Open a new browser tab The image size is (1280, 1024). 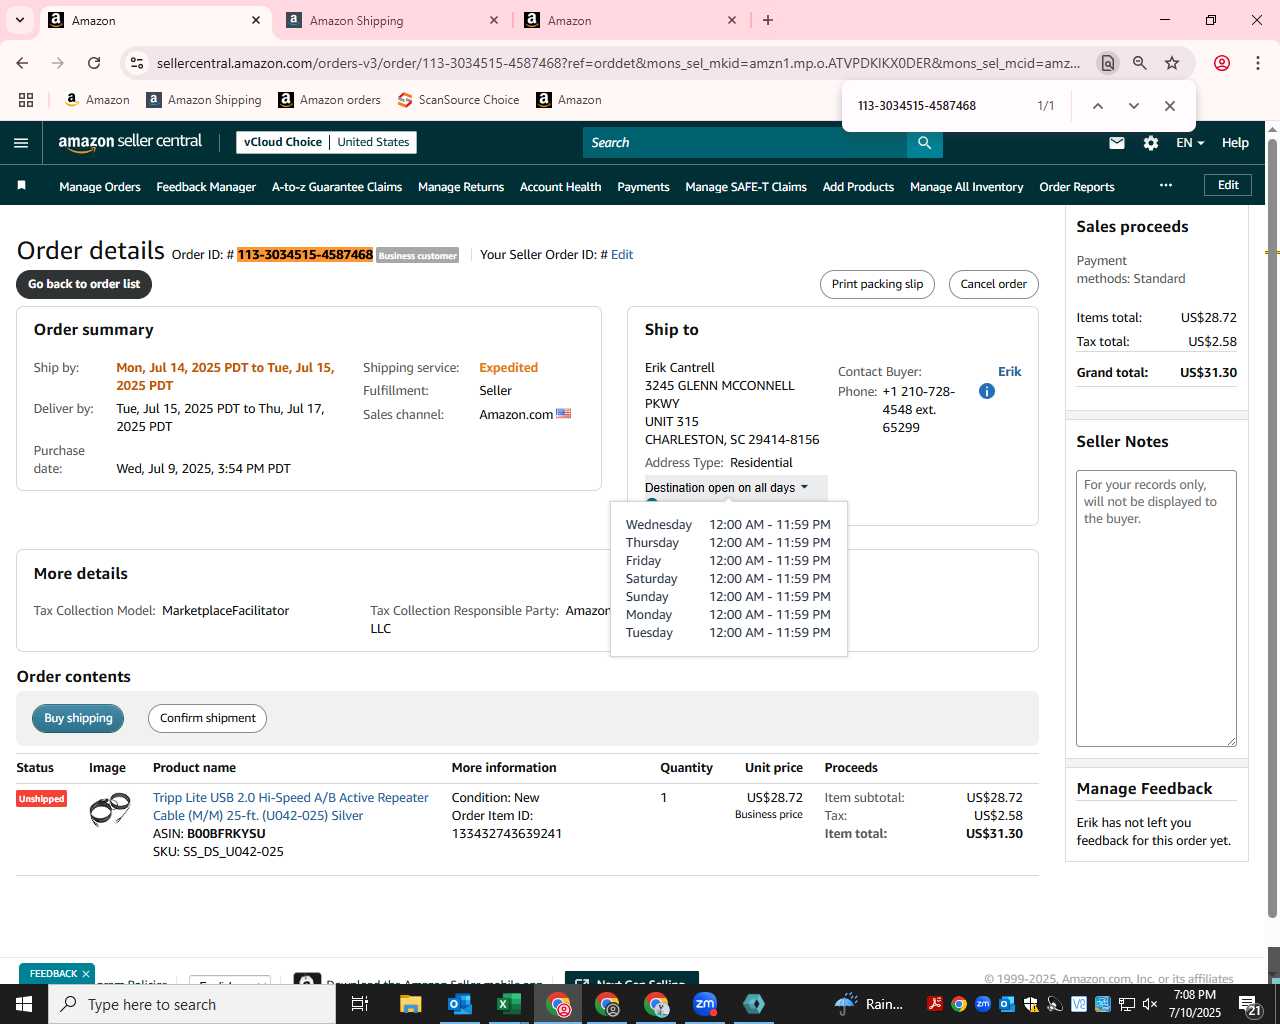point(768,20)
